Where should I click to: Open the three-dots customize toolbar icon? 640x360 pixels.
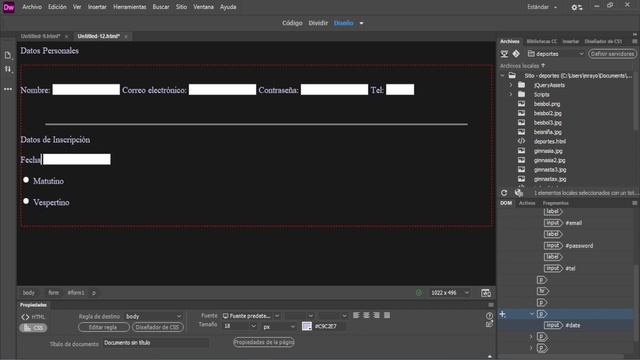point(8,89)
